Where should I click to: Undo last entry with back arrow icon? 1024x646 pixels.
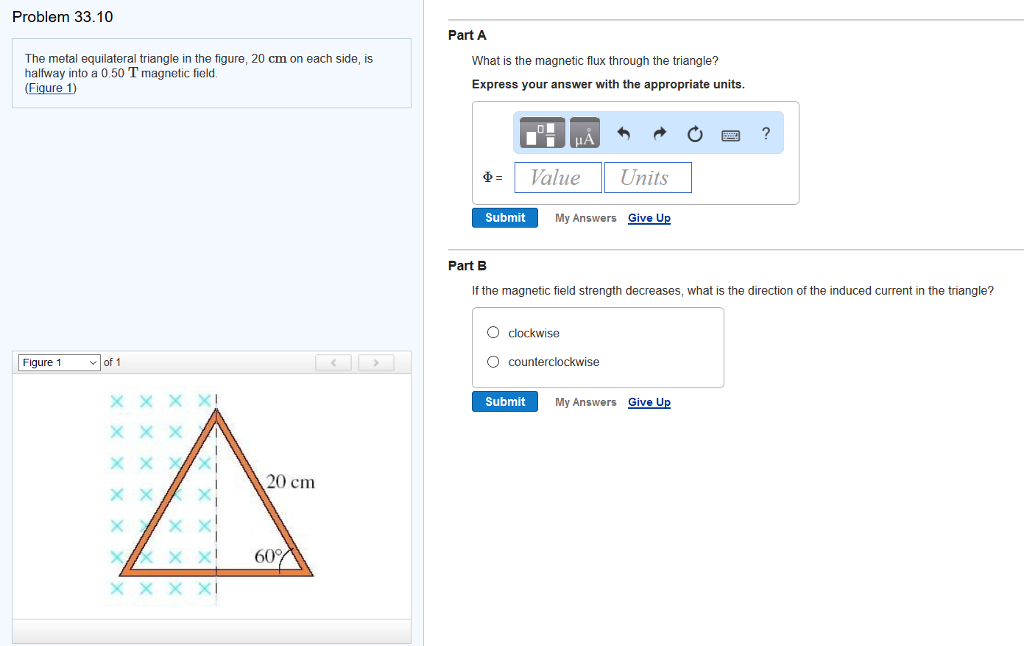[625, 132]
